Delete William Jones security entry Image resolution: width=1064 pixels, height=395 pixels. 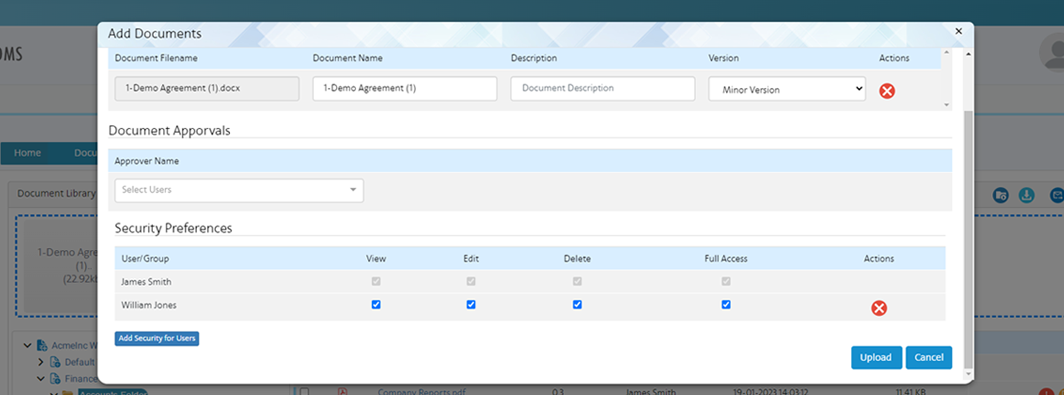[x=879, y=308]
